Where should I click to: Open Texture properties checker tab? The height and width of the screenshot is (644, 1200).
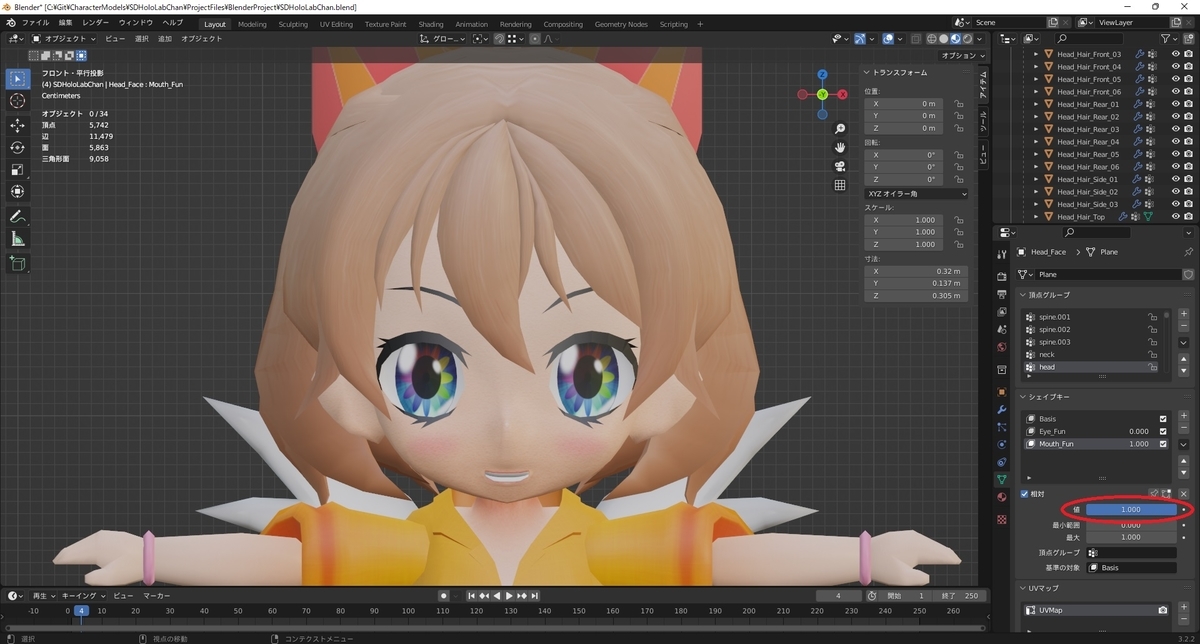coord(1002,520)
